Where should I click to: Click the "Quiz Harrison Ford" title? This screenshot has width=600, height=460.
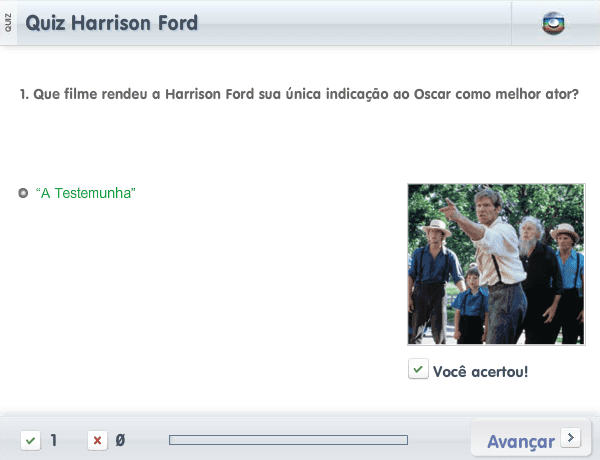(x=111, y=23)
